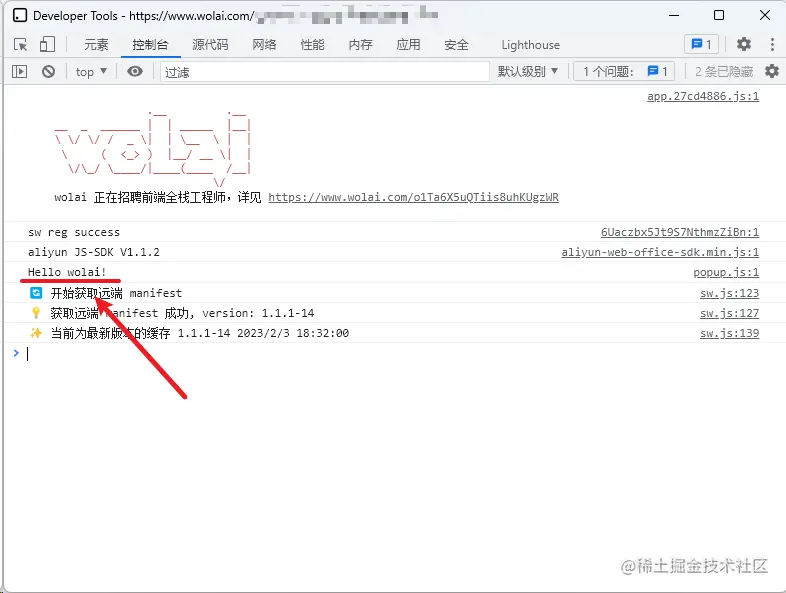The width and height of the screenshot is (786, 593).
Task: Click the 1 个问题 issues button
Action: (x=624, y=72)
